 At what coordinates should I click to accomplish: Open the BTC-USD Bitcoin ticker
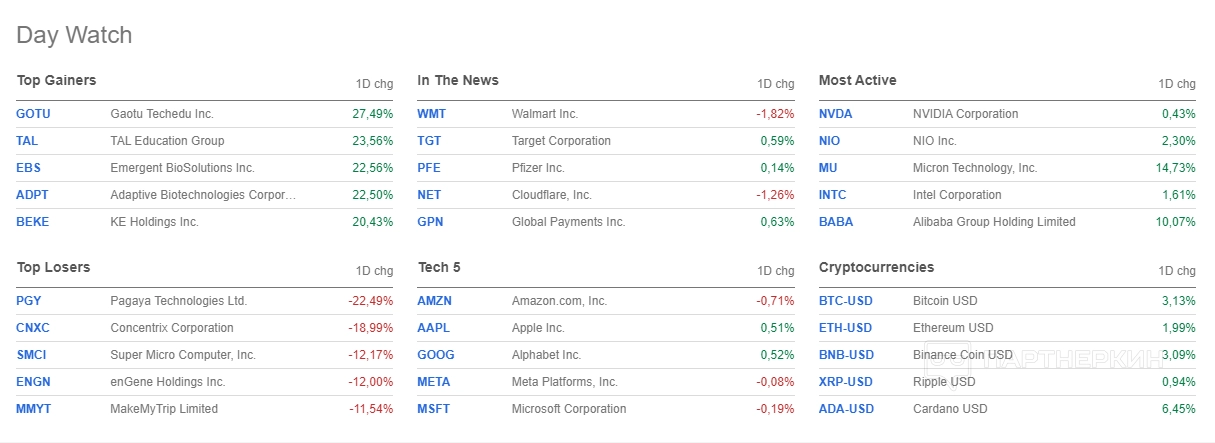click(845, 301)
